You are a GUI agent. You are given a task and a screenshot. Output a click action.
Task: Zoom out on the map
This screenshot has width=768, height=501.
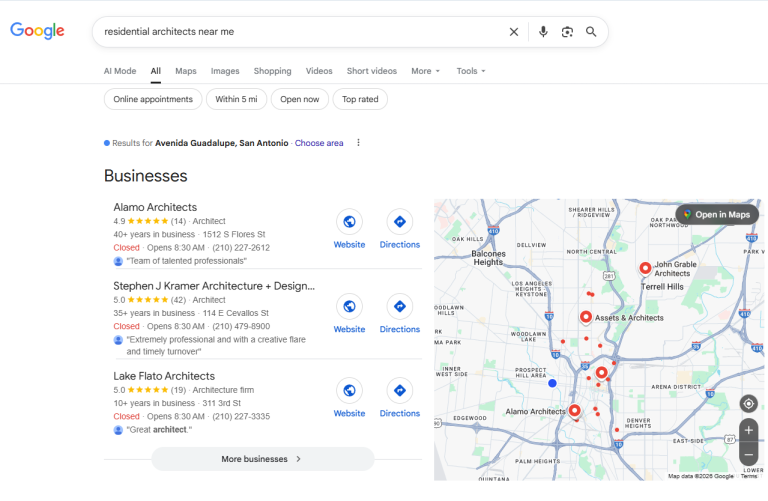[748, 454]
